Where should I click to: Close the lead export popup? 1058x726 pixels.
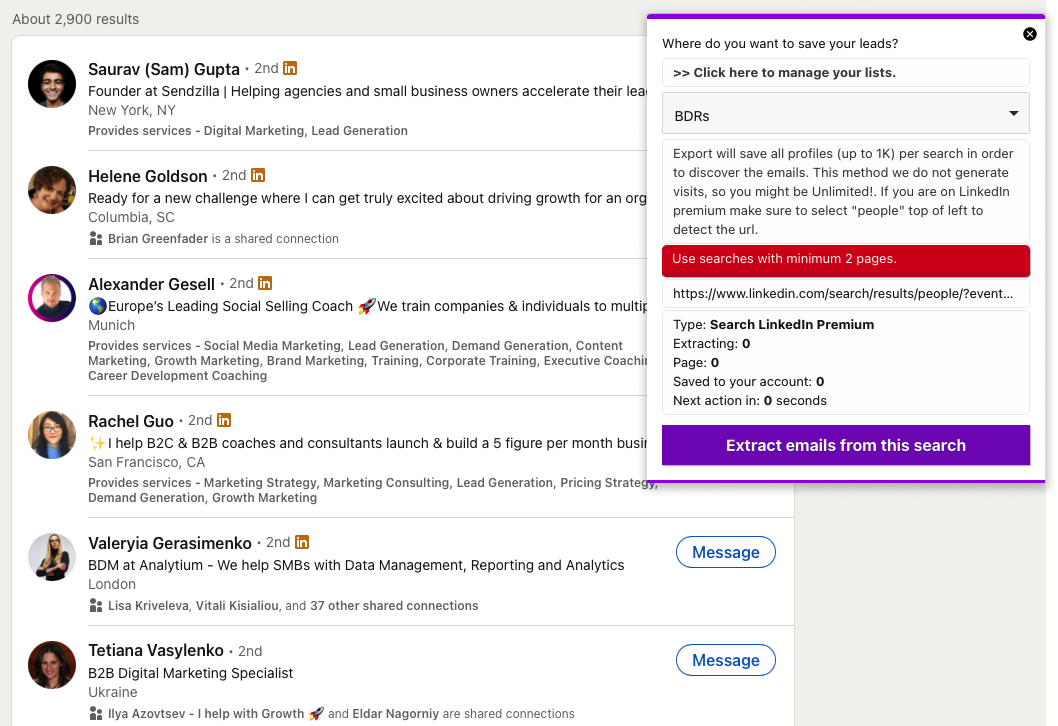(x=1030, y=34)
